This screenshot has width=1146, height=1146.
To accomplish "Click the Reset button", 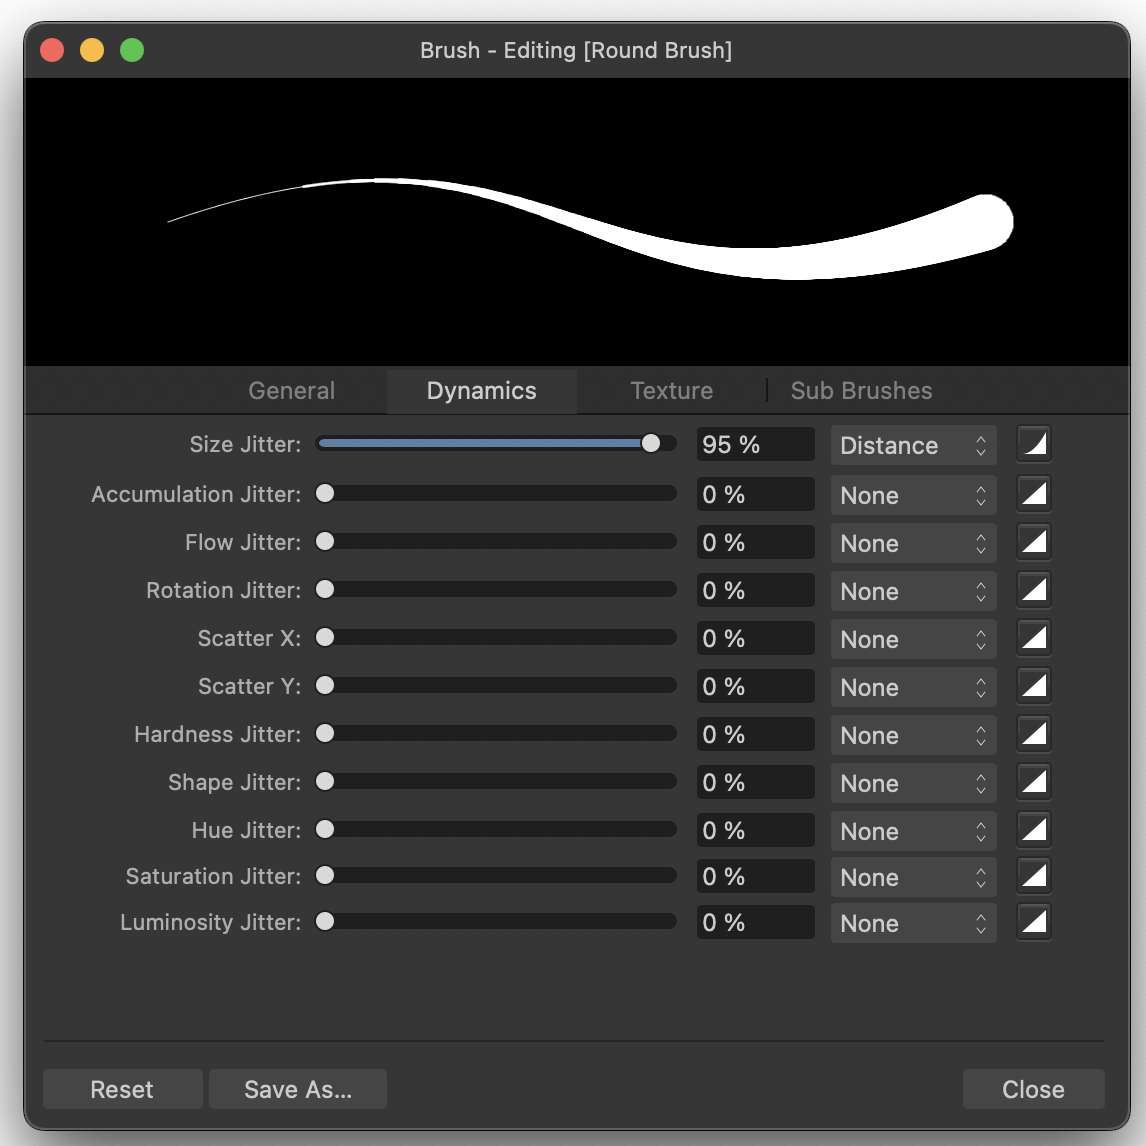I will (122, 1089).
